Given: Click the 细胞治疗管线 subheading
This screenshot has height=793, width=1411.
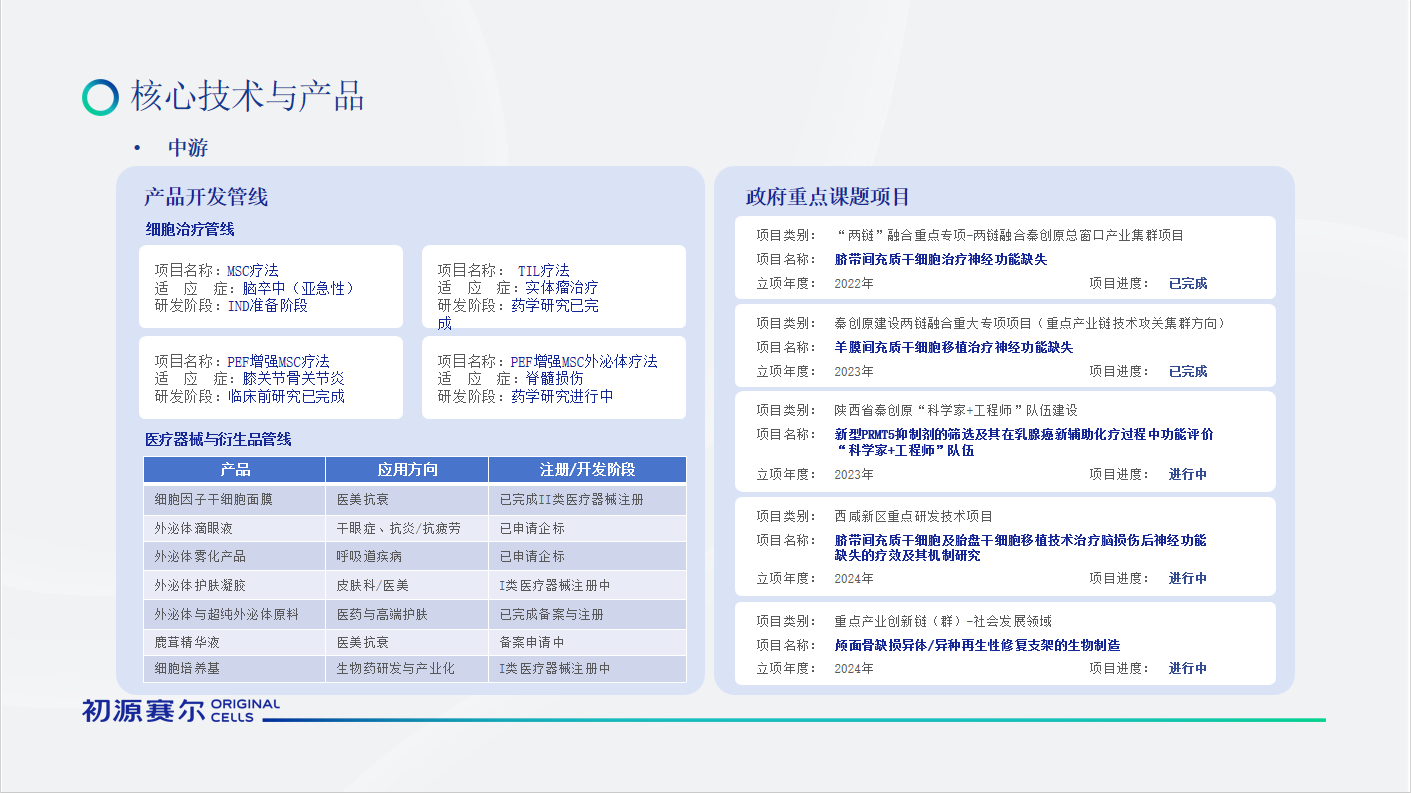Looking at the screenshot, I should point(190,229).
